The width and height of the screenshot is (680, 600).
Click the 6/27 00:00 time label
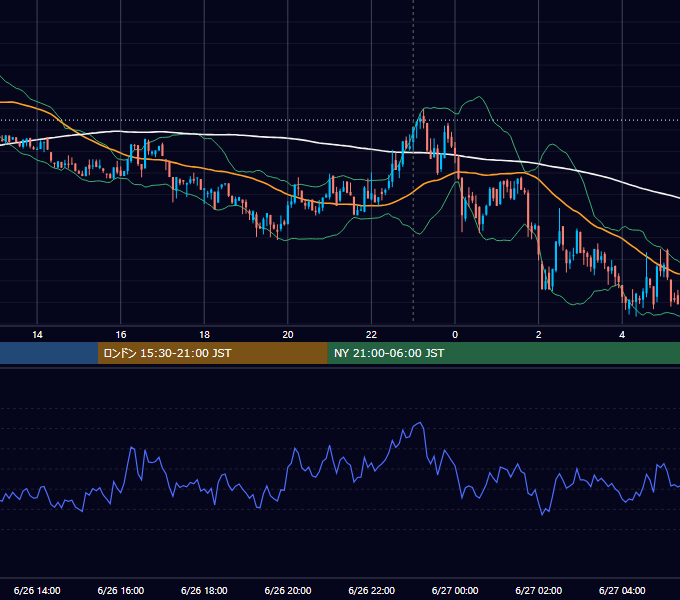(x=455, y=590)
